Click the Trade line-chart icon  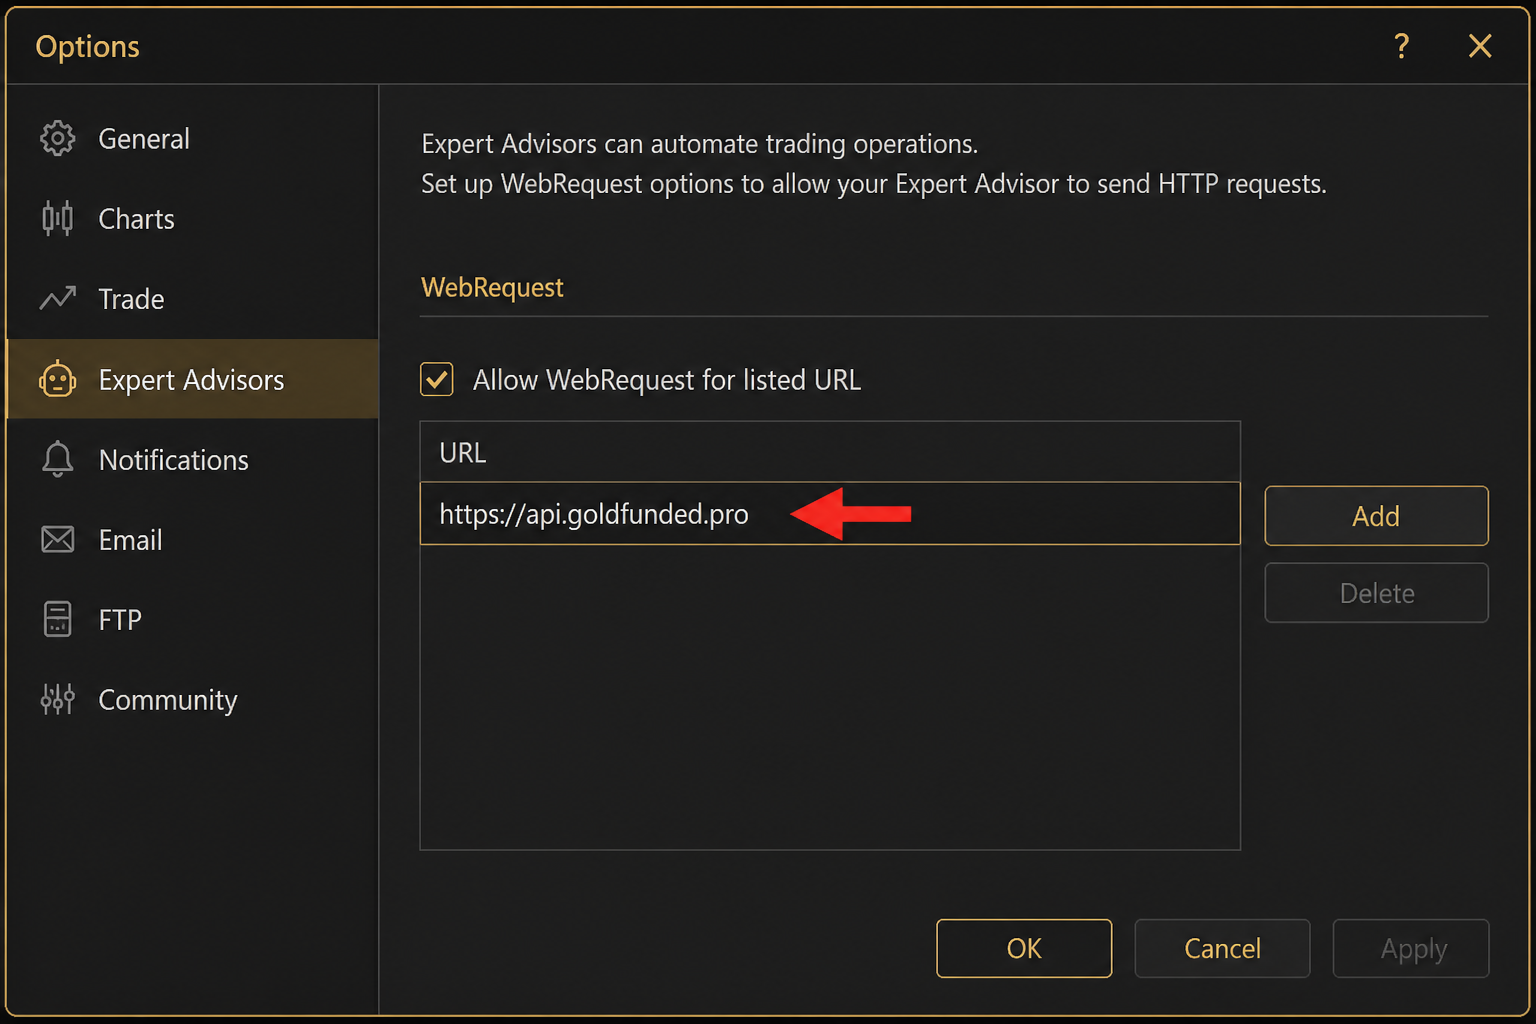click(58, 298)
